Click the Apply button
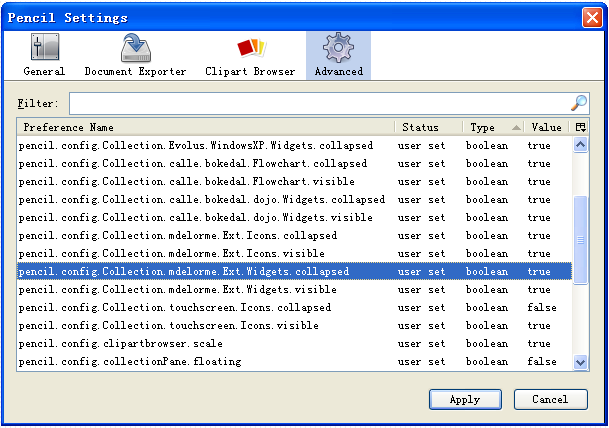The height and width of the screenshot is (428, 609). 465,399
